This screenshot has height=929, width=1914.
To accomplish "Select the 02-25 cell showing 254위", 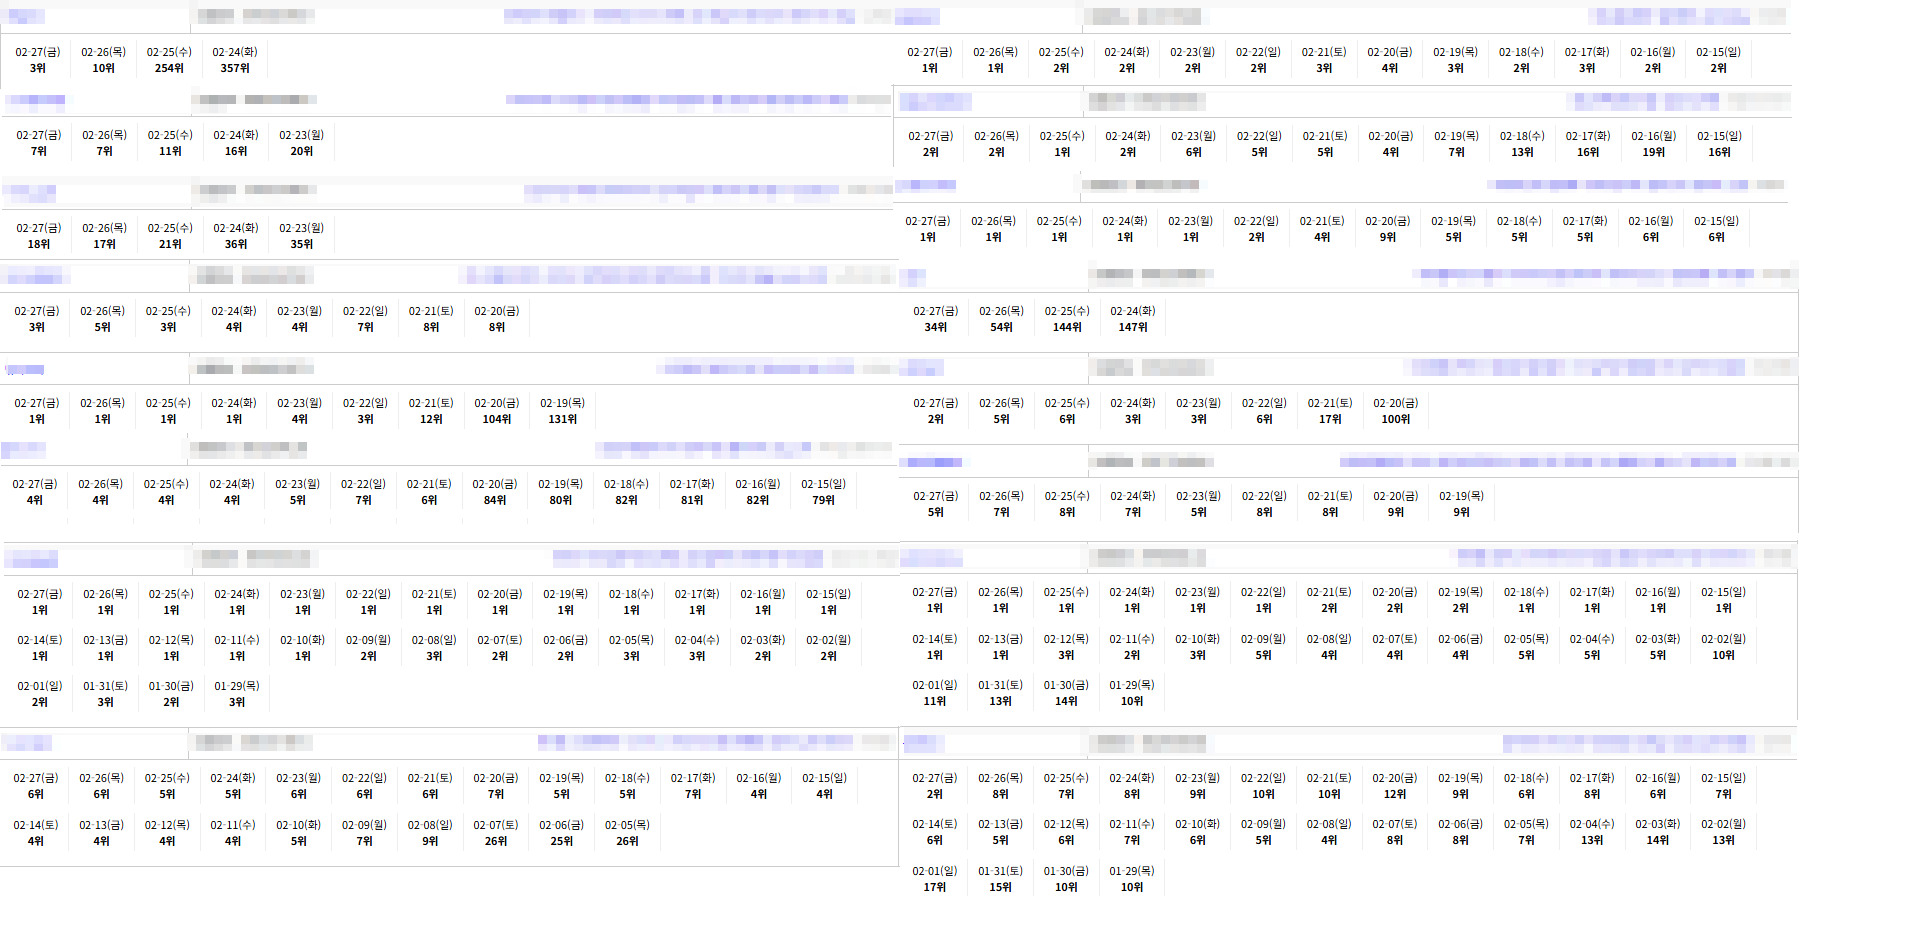I will [169, 60].
